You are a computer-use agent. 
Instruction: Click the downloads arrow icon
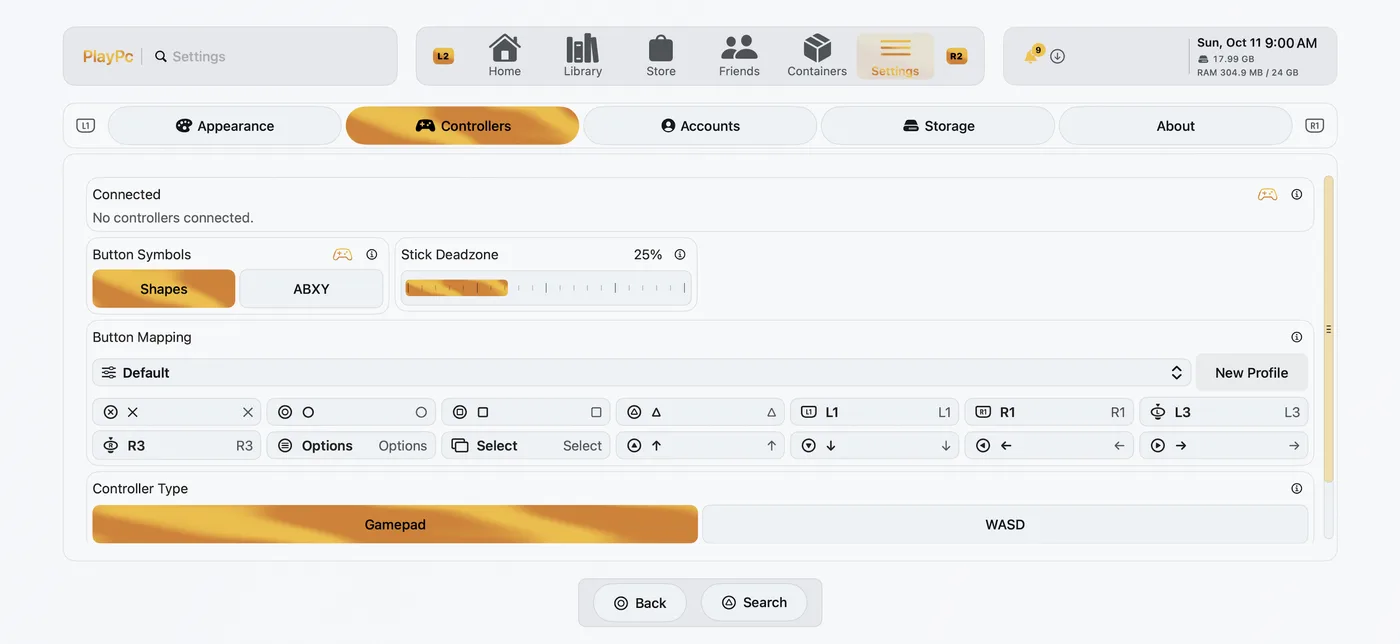pyautogui.click(x=1057, y=56)
